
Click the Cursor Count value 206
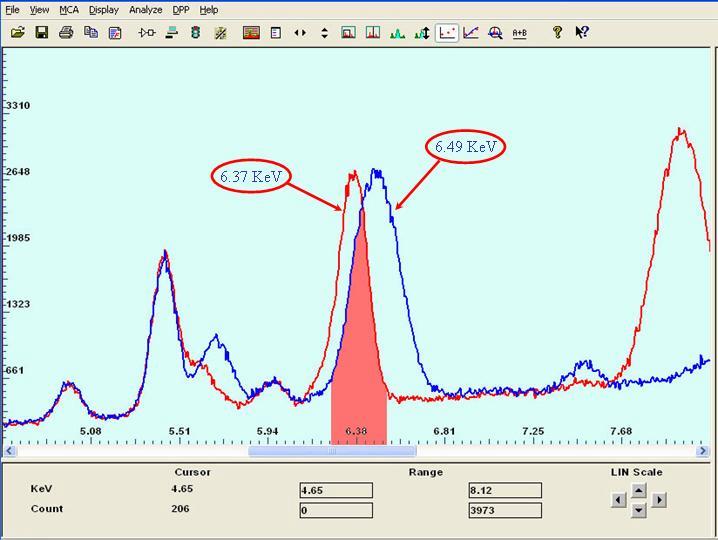pyautogui.click(x=180, y=509)
